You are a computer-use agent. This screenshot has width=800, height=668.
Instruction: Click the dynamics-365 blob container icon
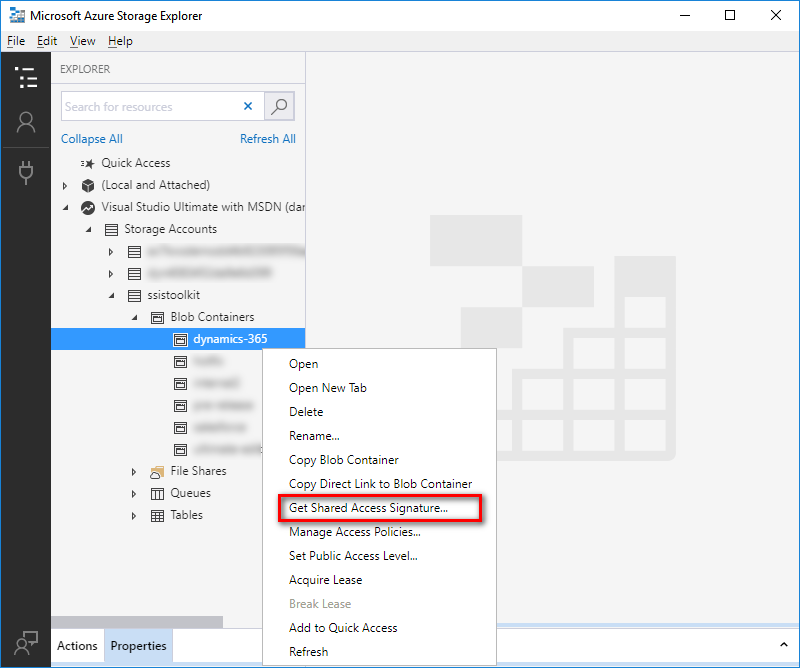[181, 339]
